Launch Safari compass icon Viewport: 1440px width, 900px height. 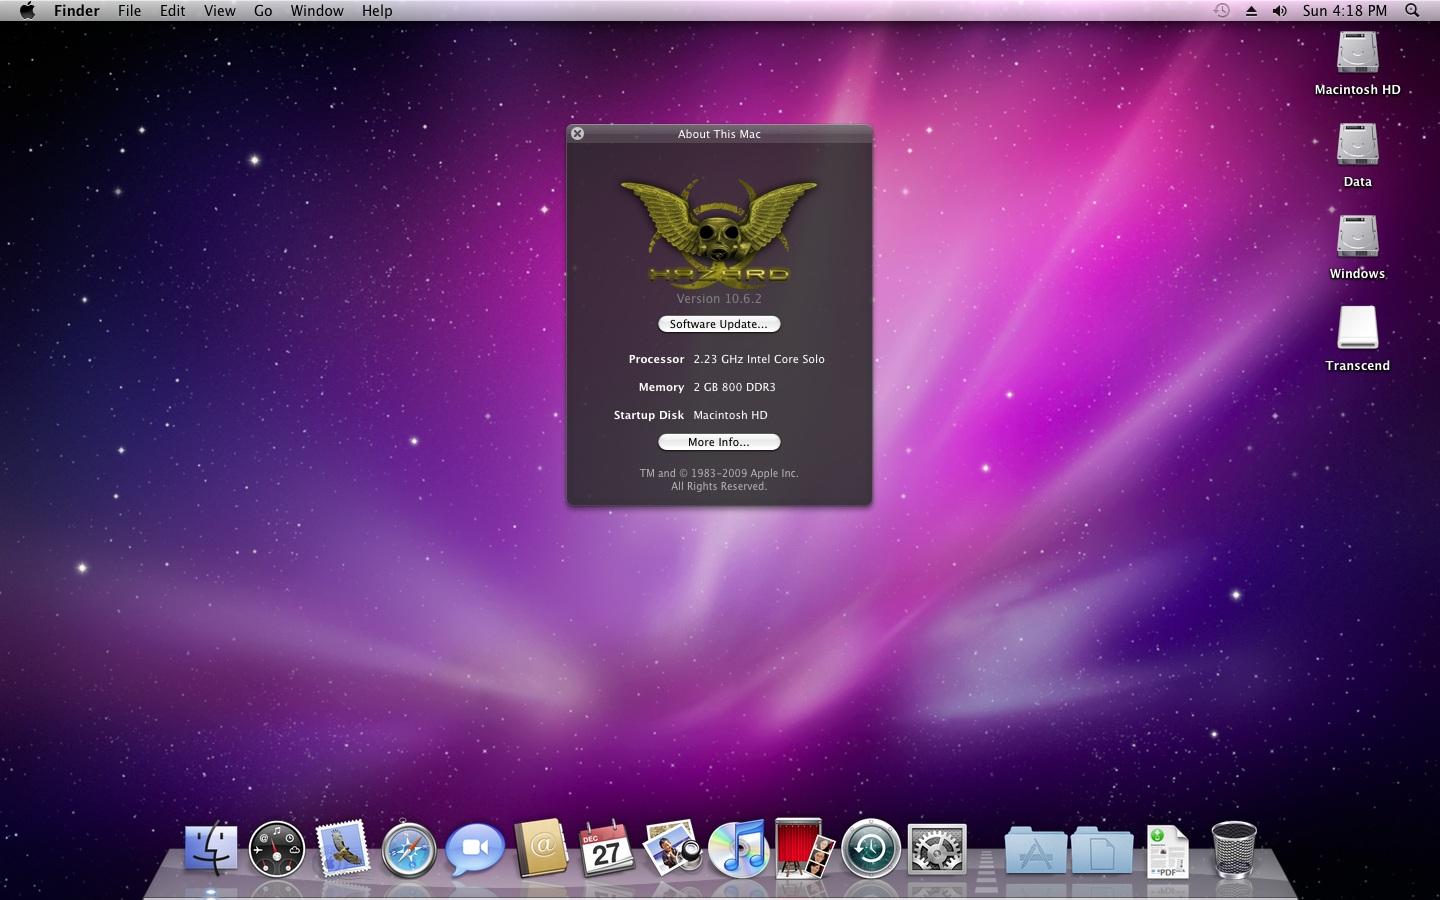tap(409, 850)
